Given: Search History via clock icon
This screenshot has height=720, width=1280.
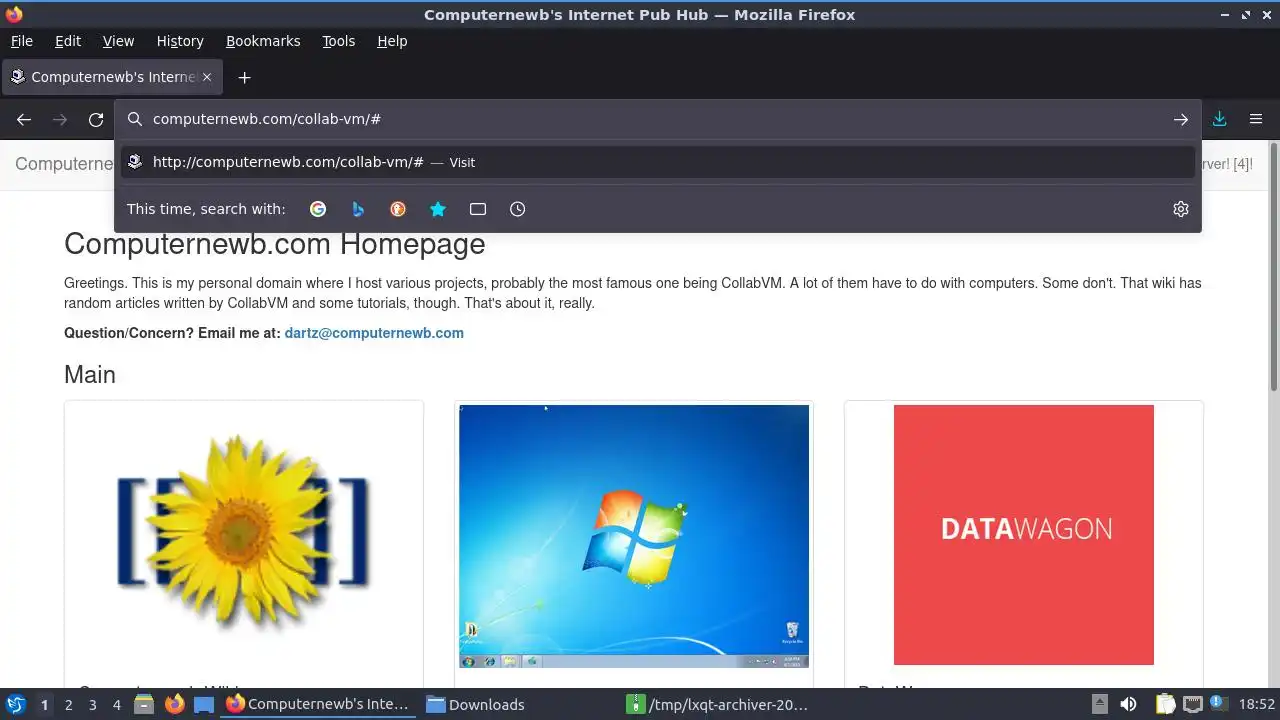Looking at the screenshot, I should tap(517, 209).
